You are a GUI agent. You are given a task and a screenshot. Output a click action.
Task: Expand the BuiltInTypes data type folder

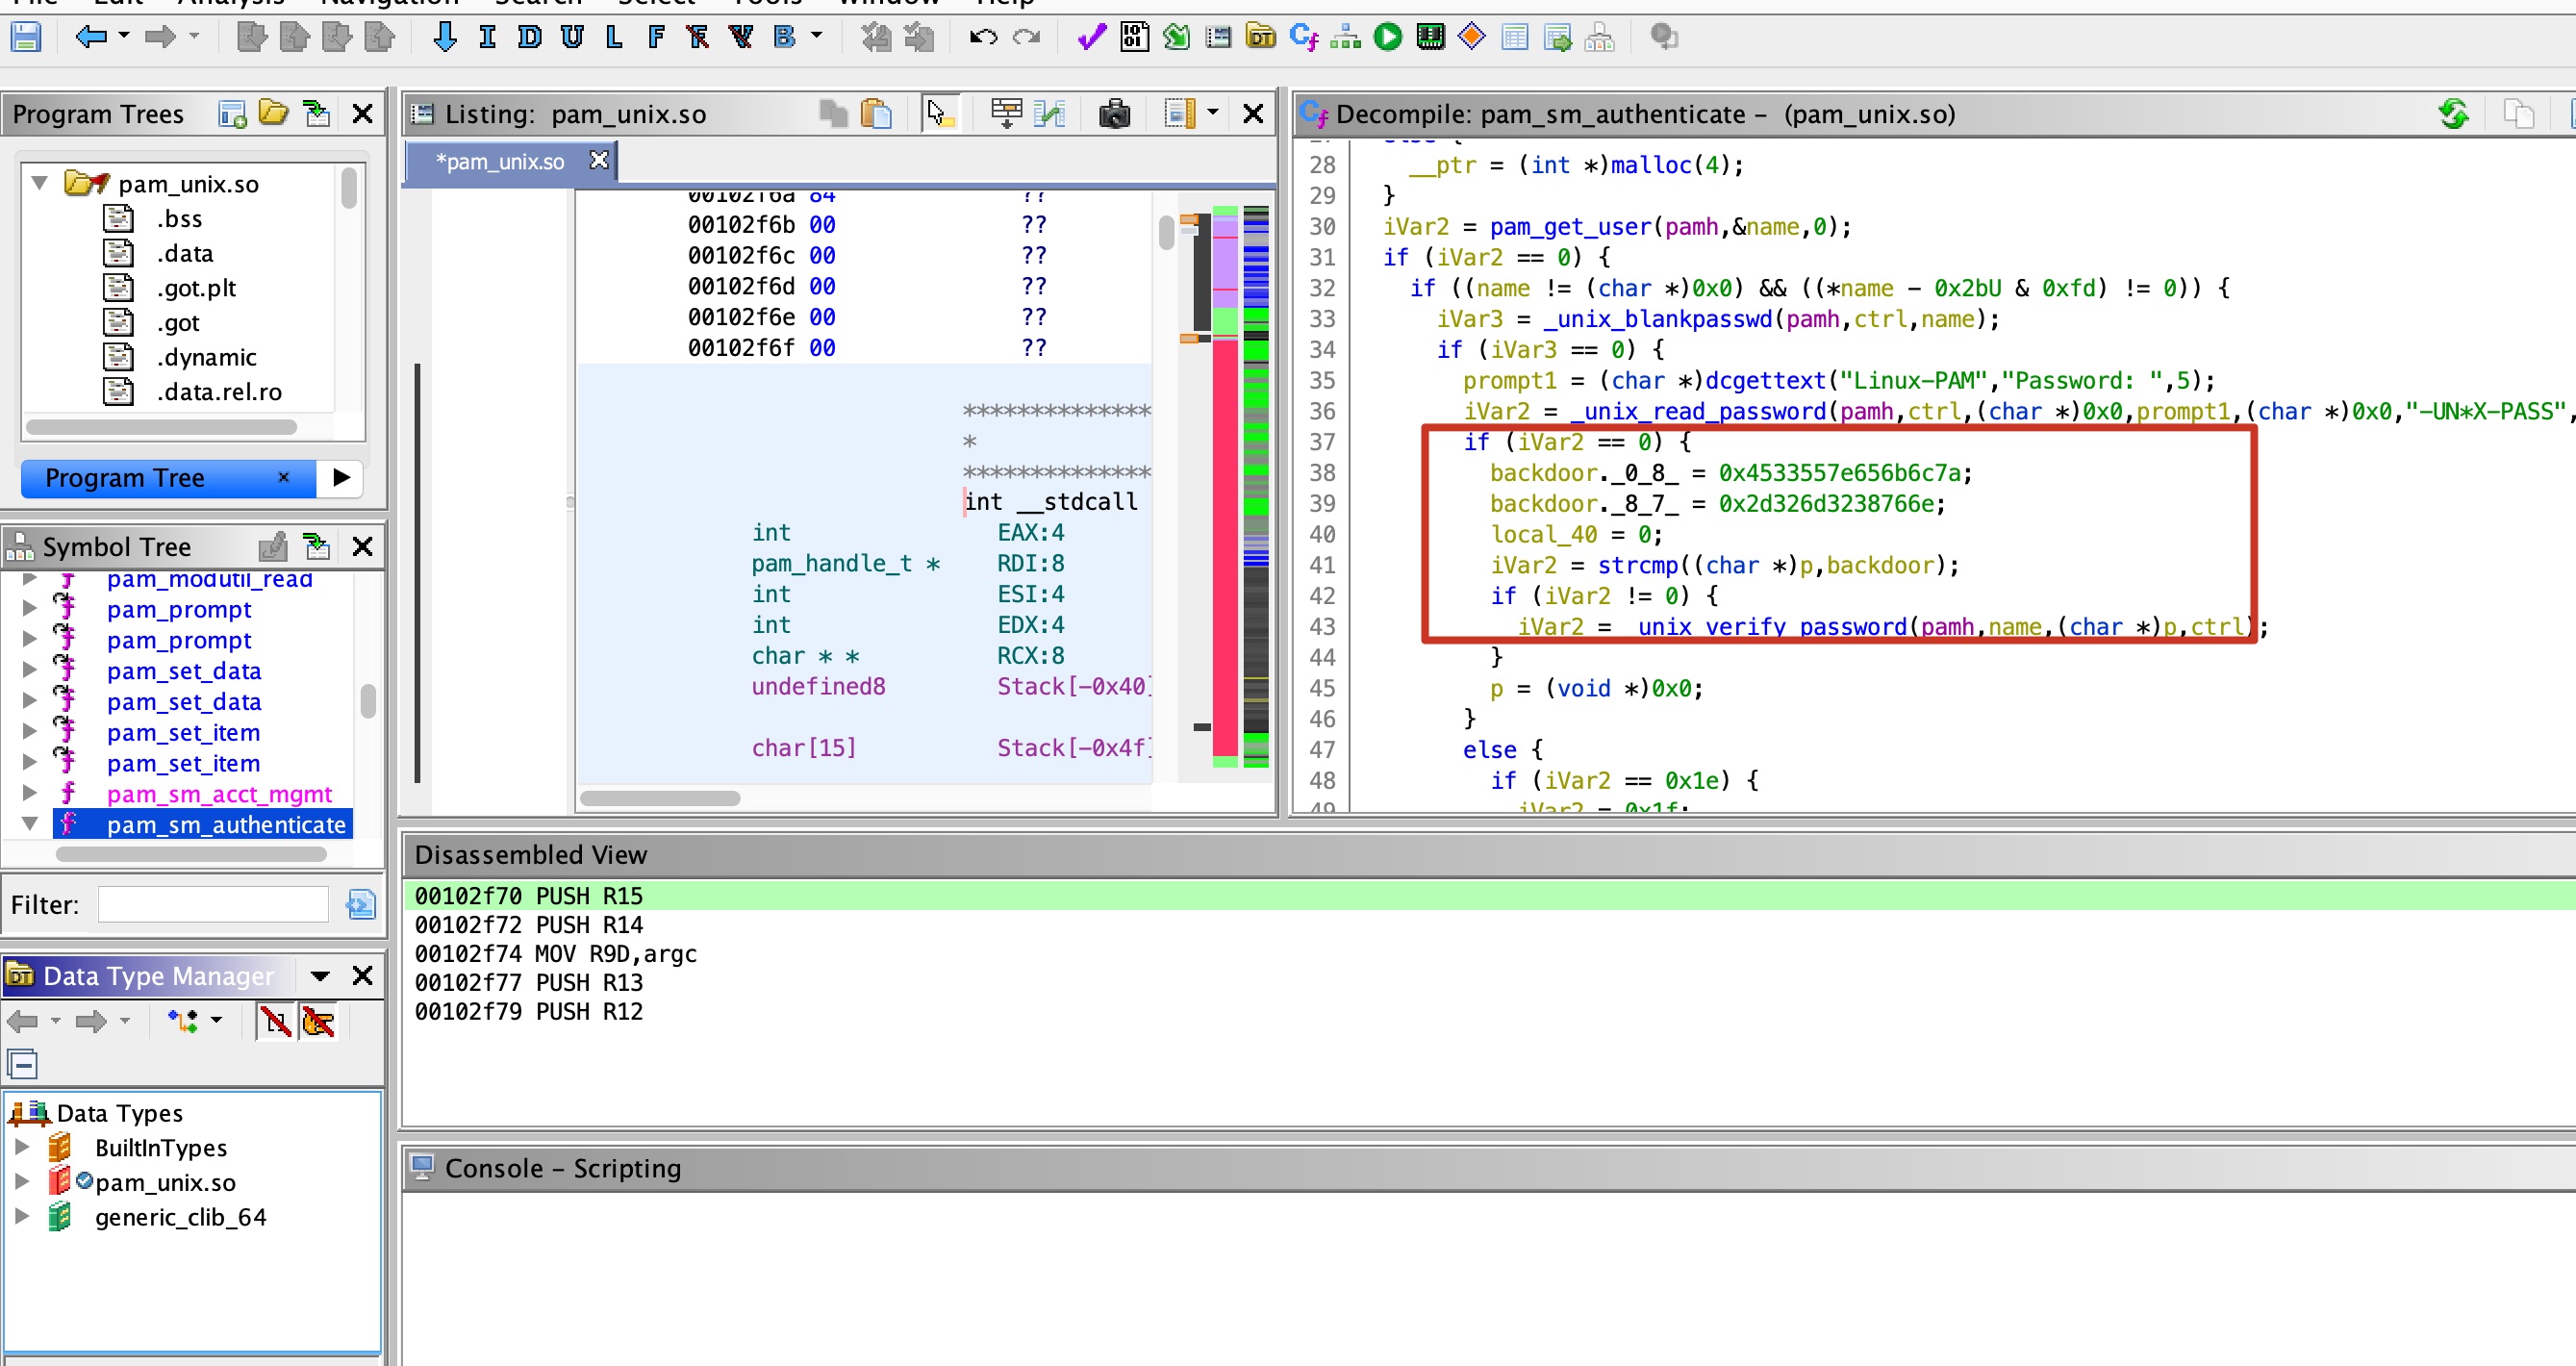point(21,1147)
